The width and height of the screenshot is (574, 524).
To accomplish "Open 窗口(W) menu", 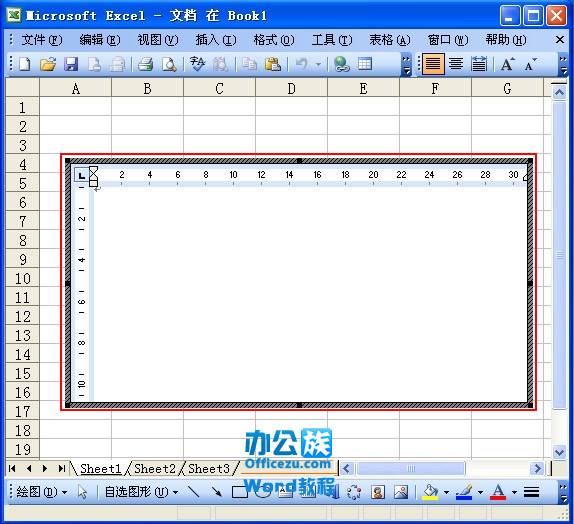I will click(448, 40).
